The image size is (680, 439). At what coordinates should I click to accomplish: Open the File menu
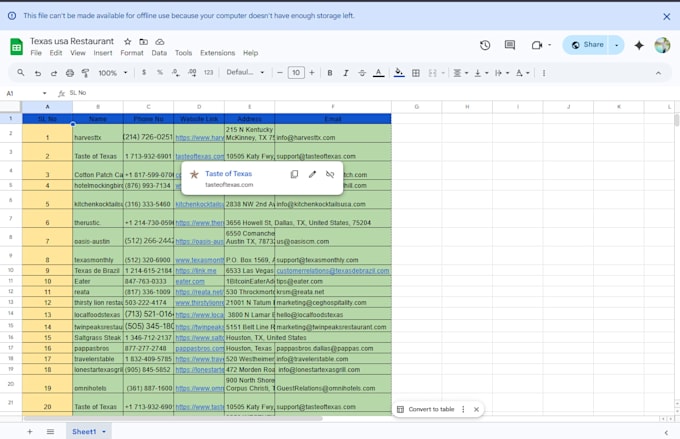coord(36,53)
